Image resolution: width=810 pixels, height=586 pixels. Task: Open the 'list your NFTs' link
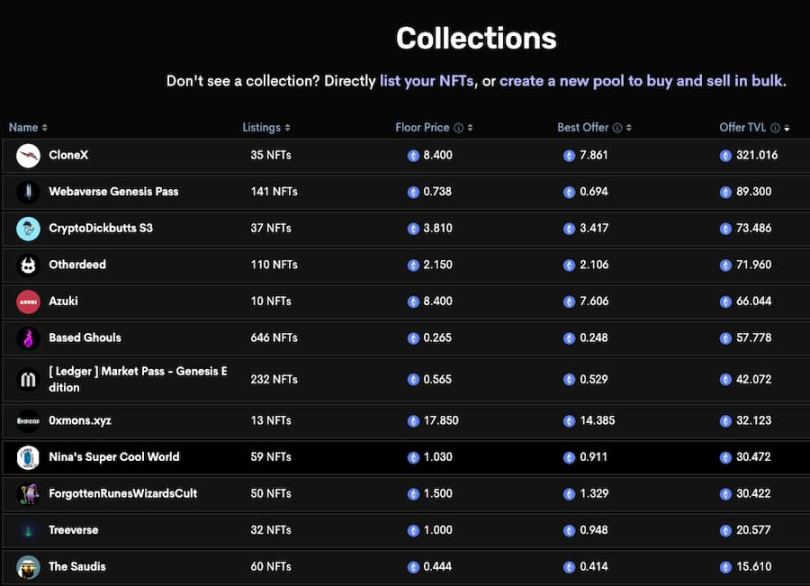pos(427,81)
